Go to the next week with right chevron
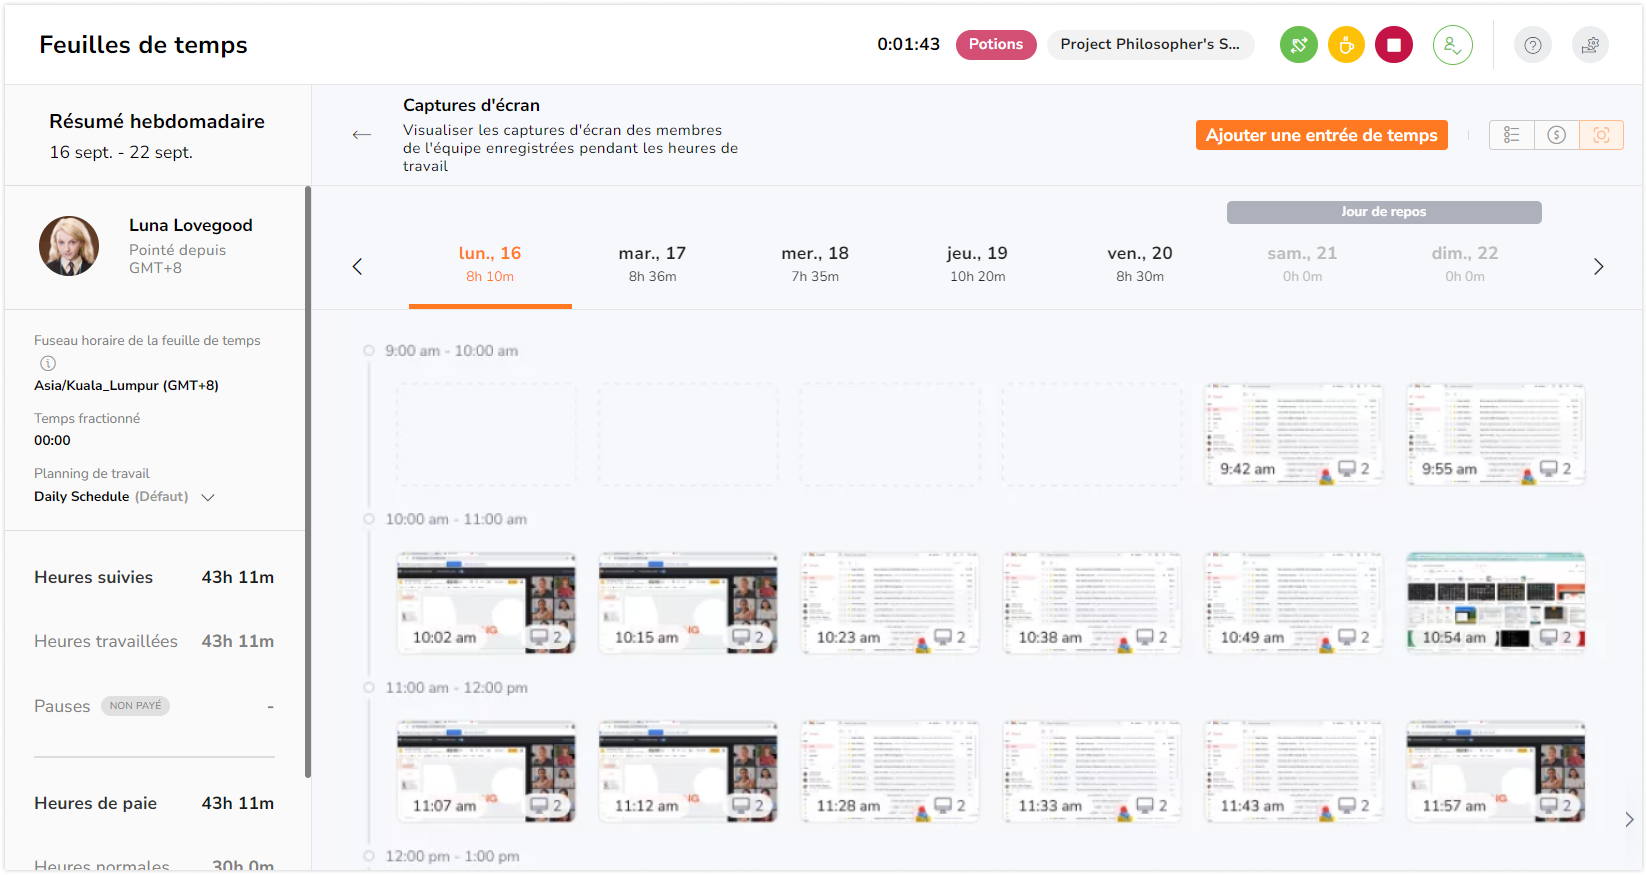The width and height of the screenshot is (1647, 875). (x=1598, y=266)
